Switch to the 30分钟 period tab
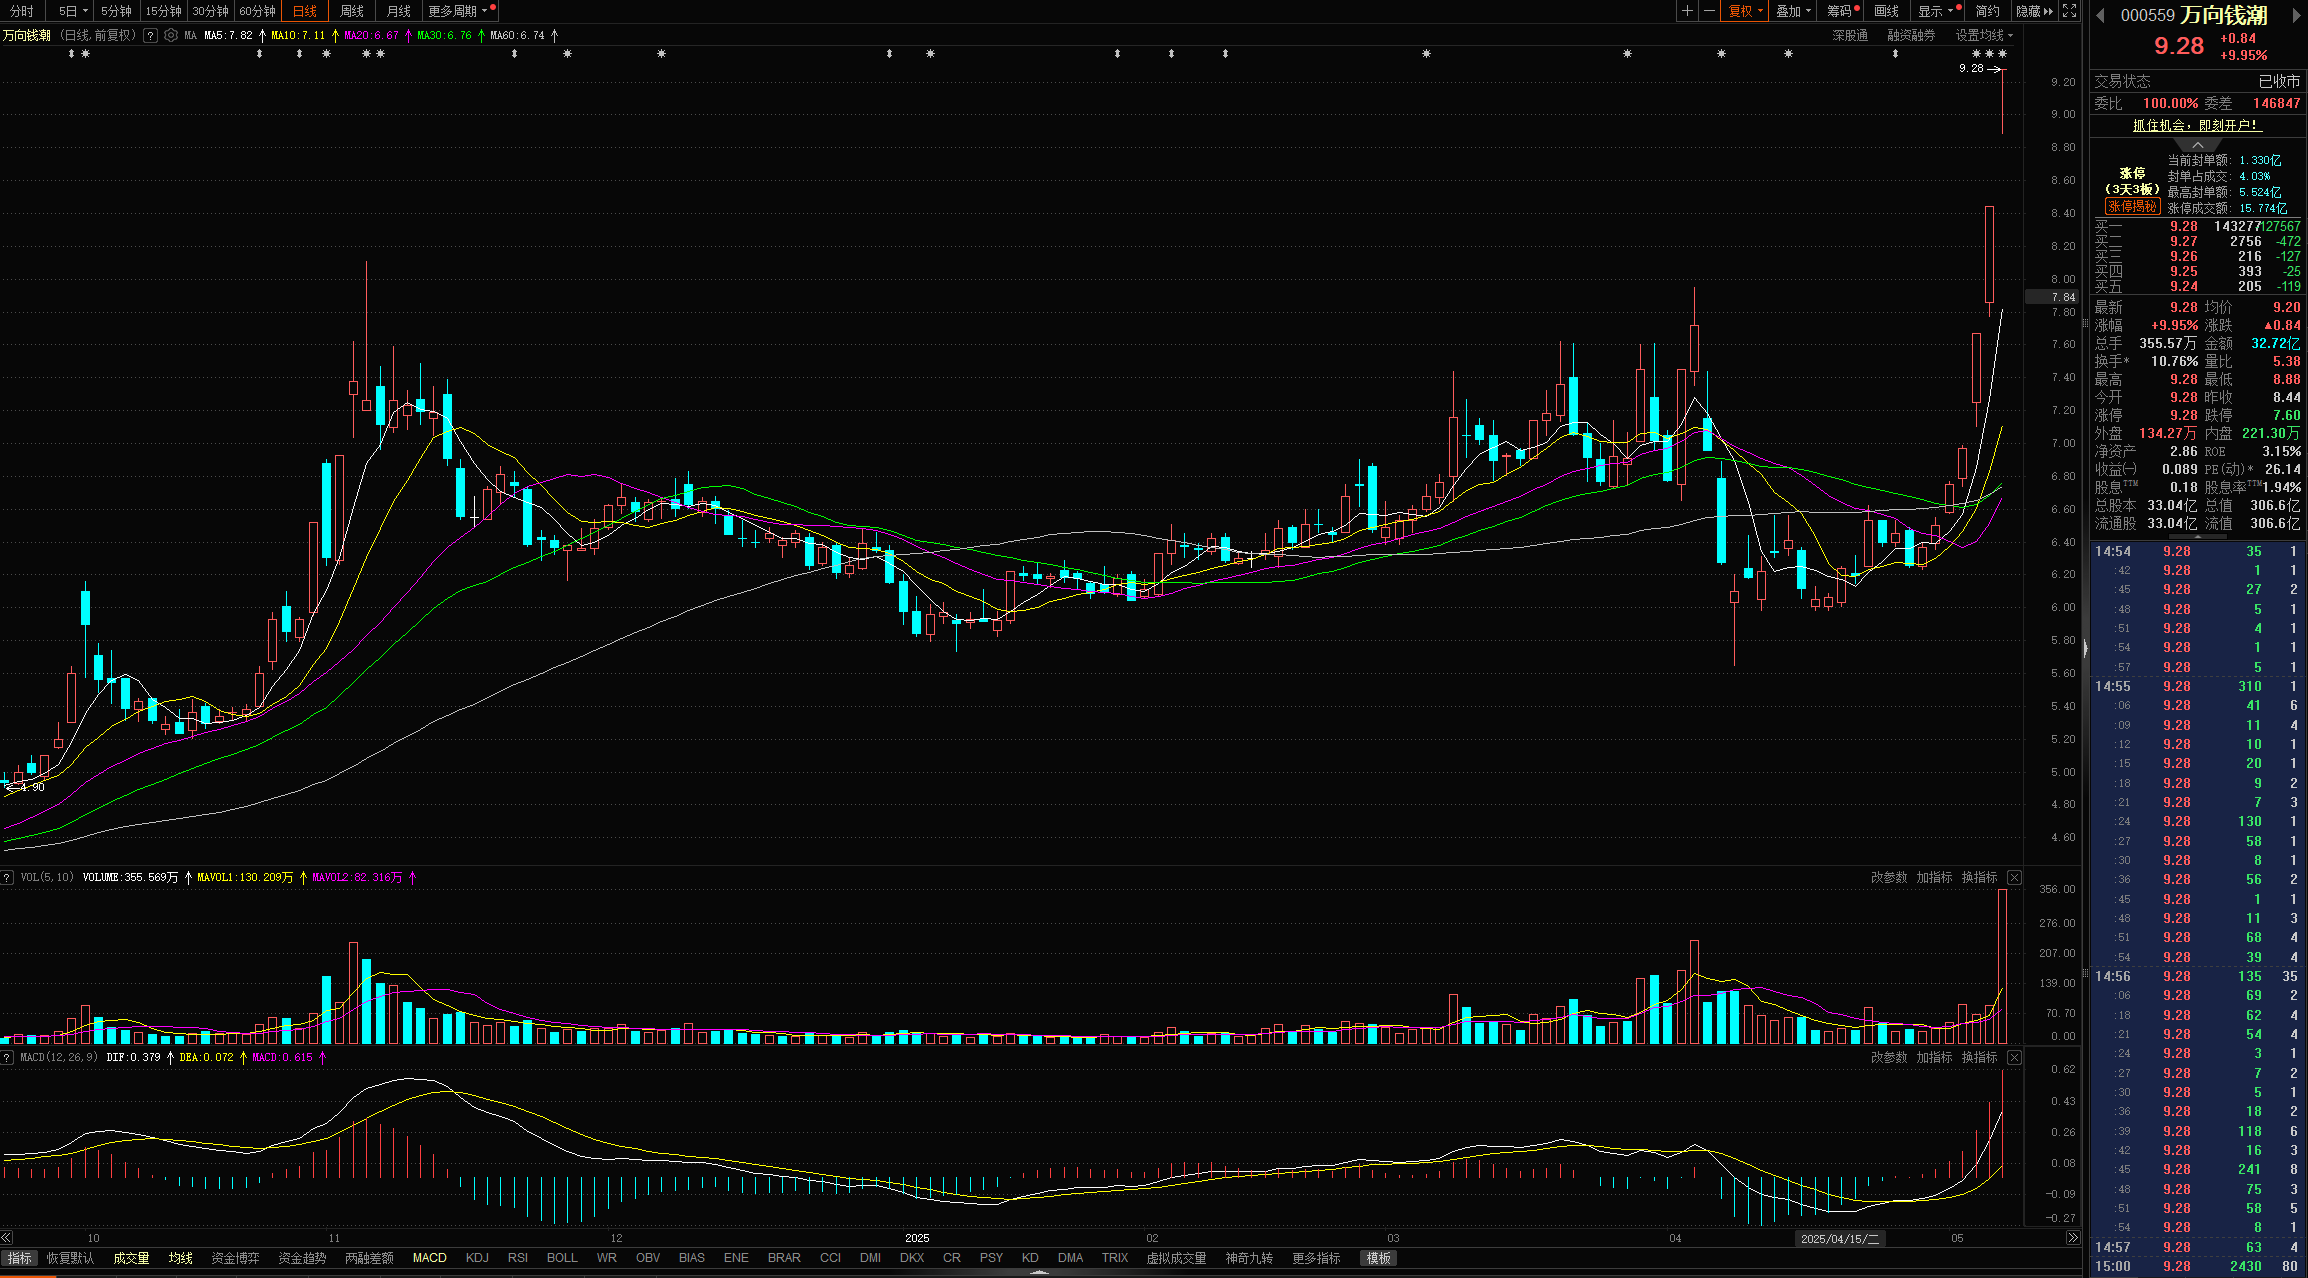The height and width of the screenshot is (1278, 2308). (210, 11)
